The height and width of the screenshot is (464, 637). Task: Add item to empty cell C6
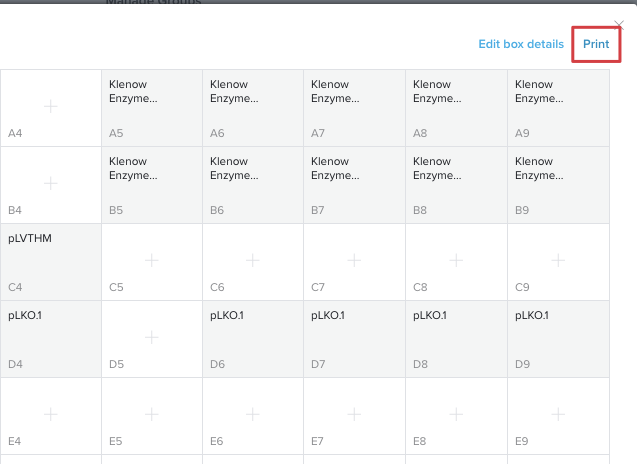point(253,262)
